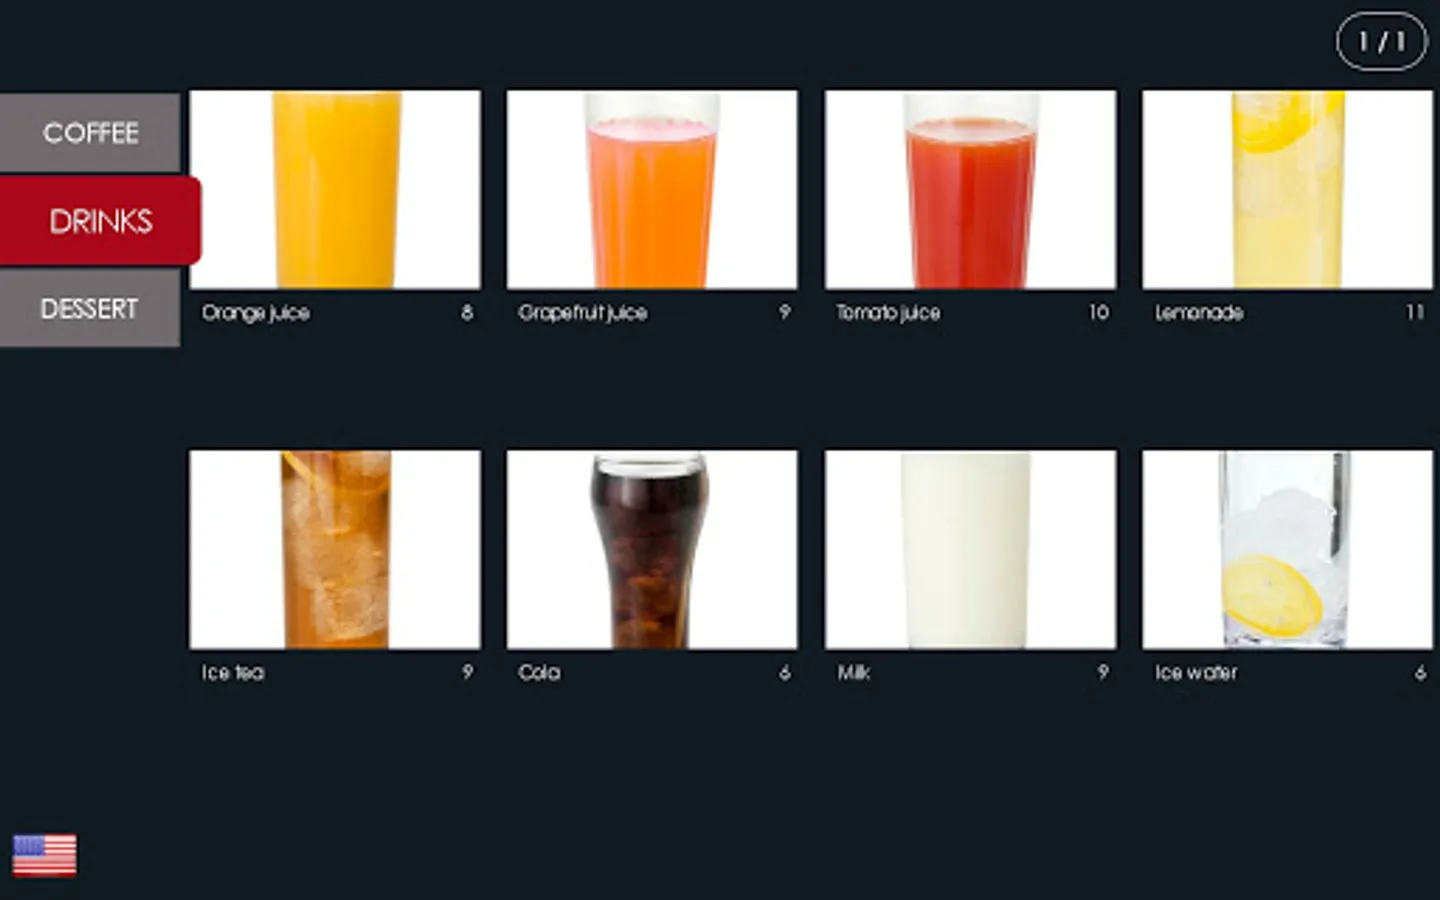
Task: Tap the Lemonade price 11
Action: 1414,312
